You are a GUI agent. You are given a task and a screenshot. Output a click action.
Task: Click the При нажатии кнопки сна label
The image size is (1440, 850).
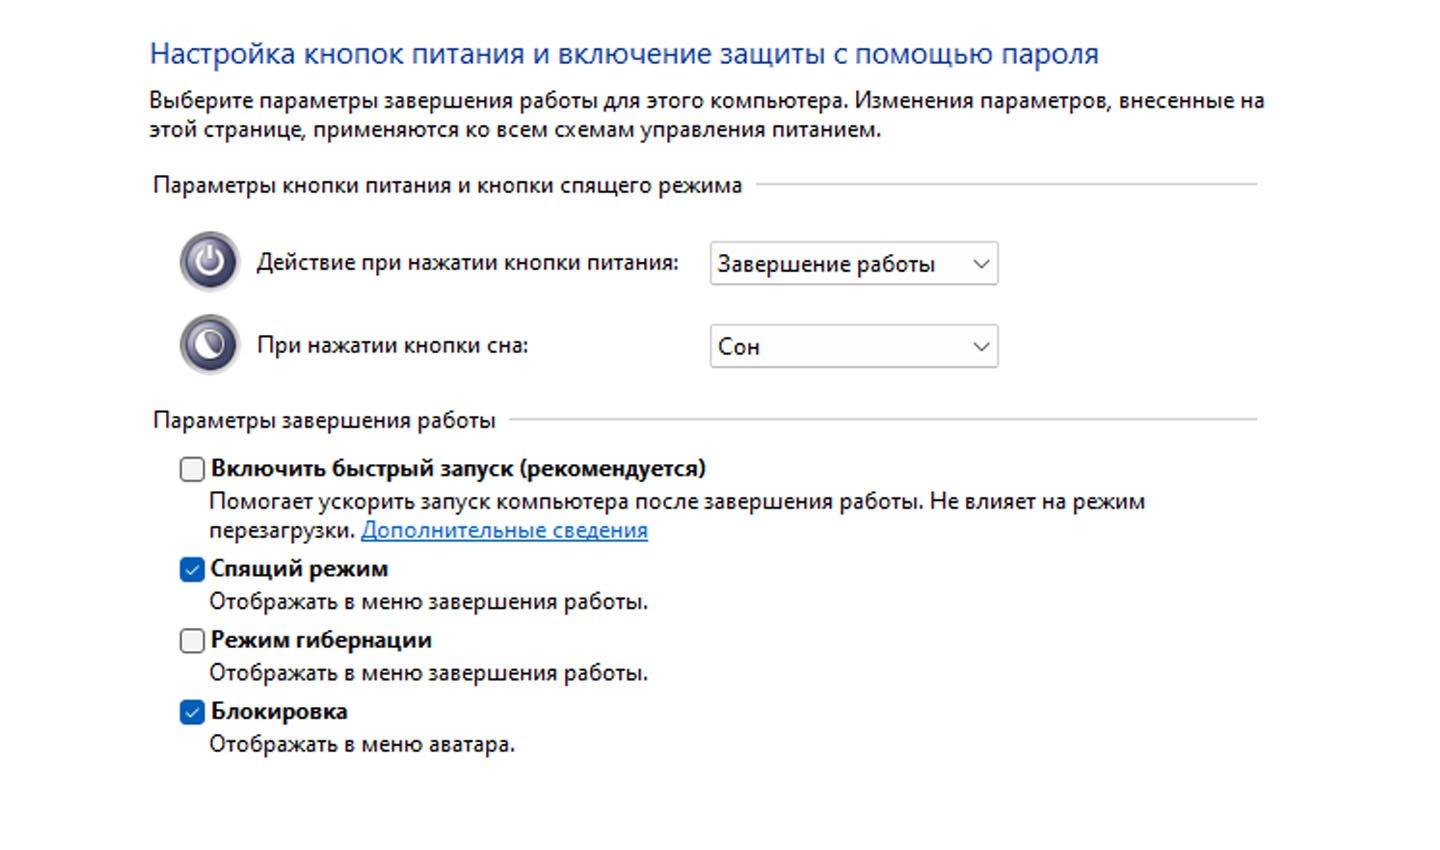click(392, 345)
